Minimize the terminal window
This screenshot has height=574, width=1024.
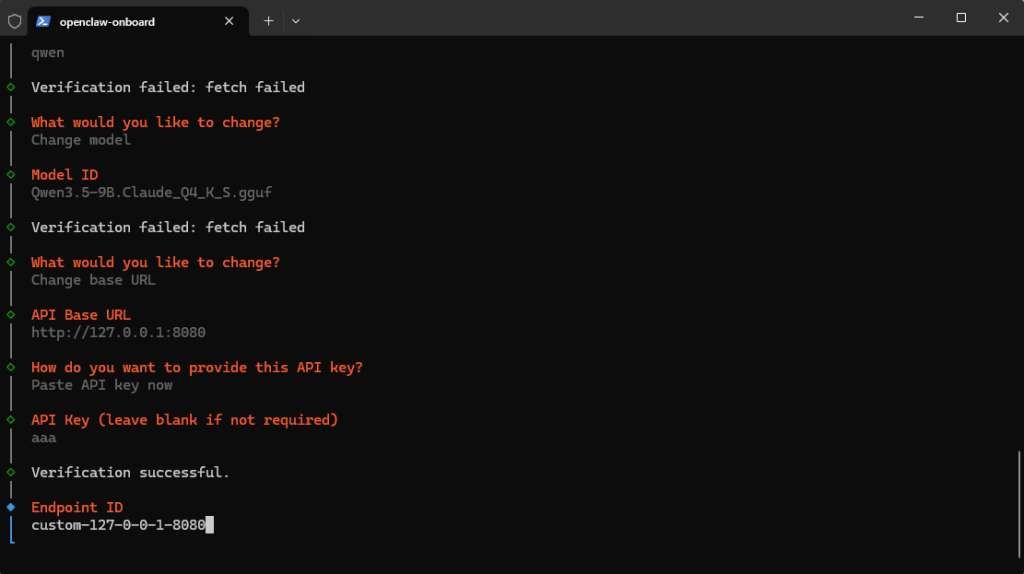coord(916,18)
